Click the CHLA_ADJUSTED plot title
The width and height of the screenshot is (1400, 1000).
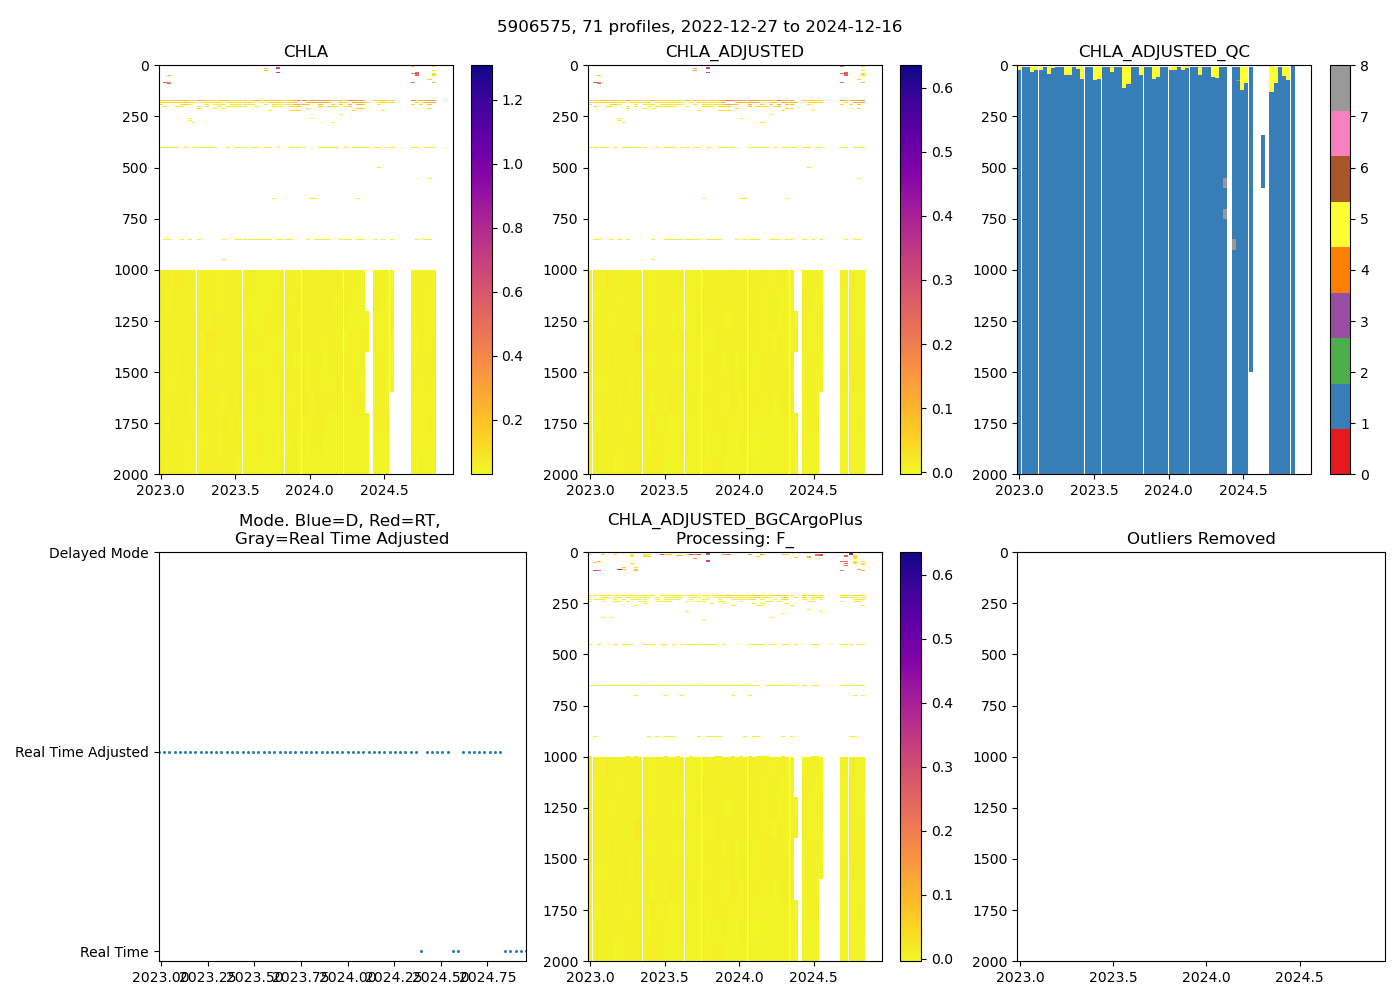pyautogui.click(x=734, y=52)
